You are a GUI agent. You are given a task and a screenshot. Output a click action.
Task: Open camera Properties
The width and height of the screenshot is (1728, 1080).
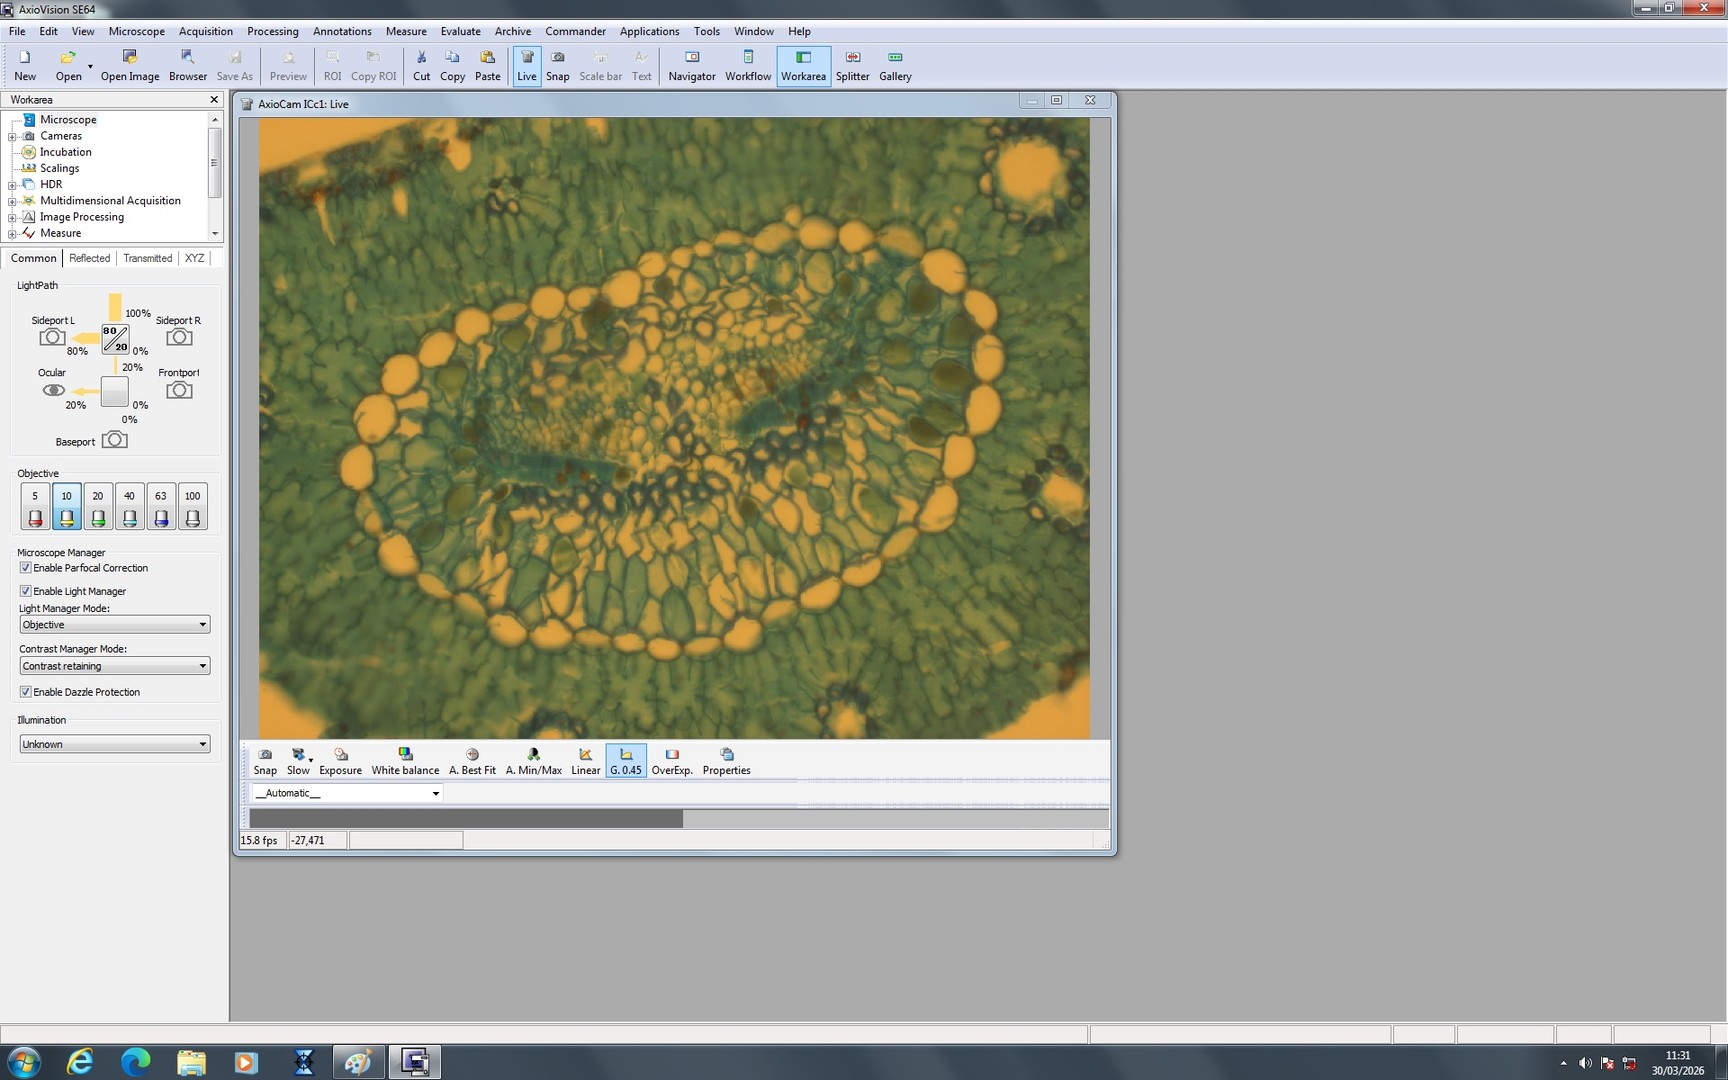(x=726, y=760)
